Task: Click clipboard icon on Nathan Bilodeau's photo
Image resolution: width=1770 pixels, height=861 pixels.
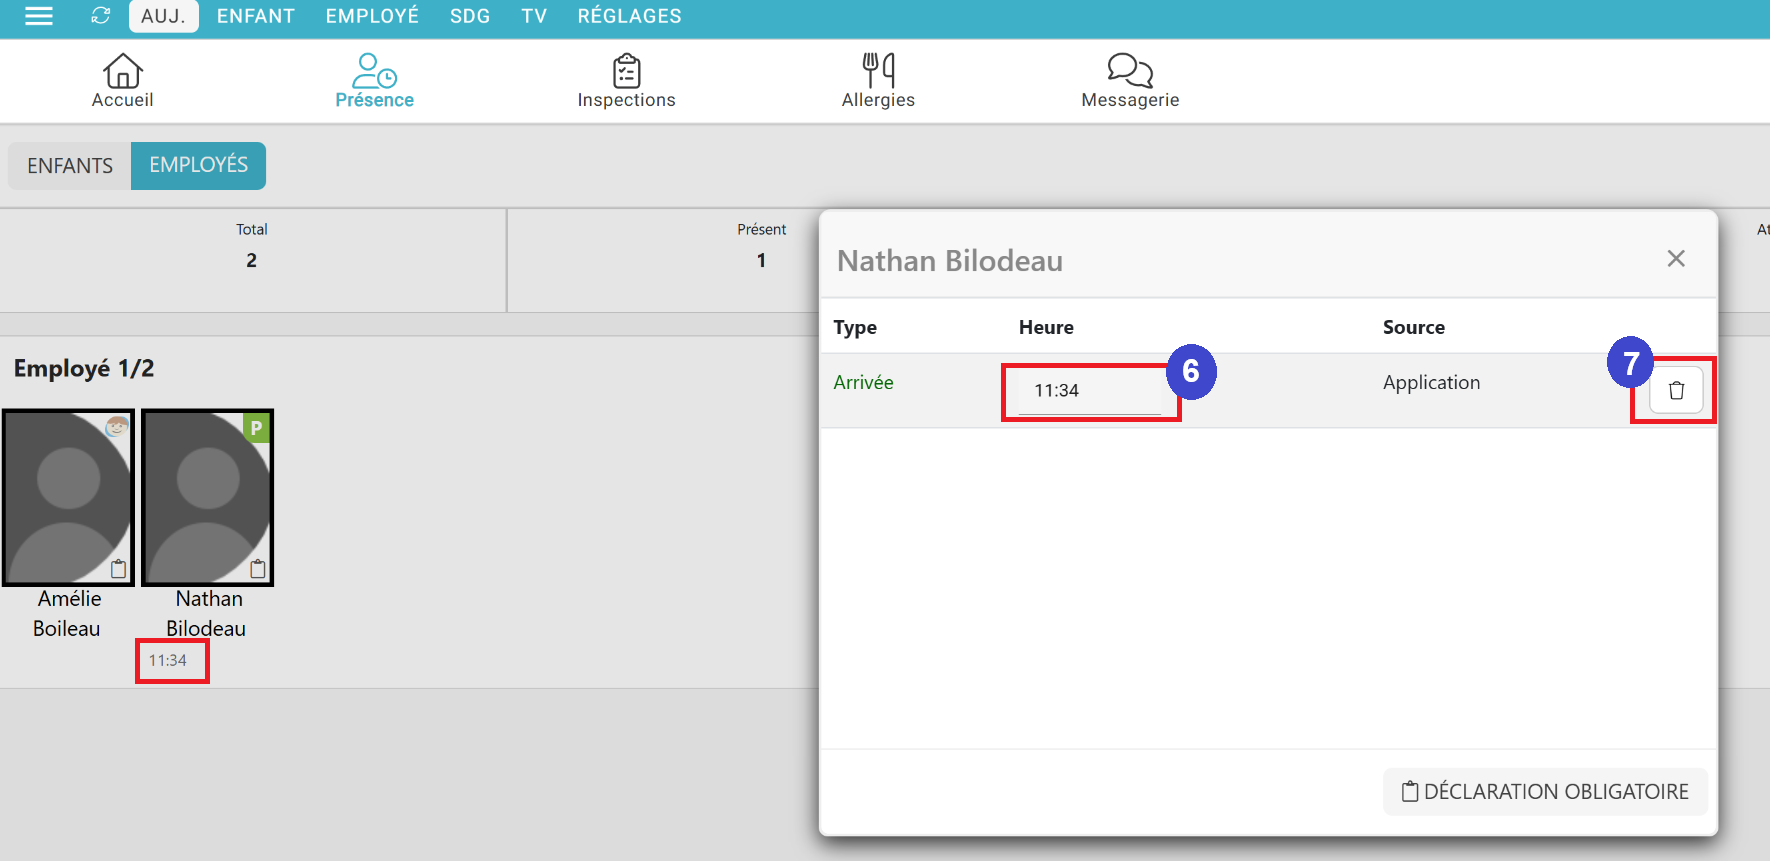Action: (258, 569)
